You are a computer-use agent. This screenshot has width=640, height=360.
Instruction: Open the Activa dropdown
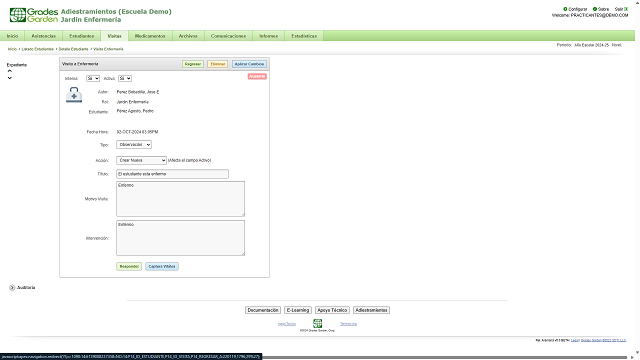pos(124,78)
